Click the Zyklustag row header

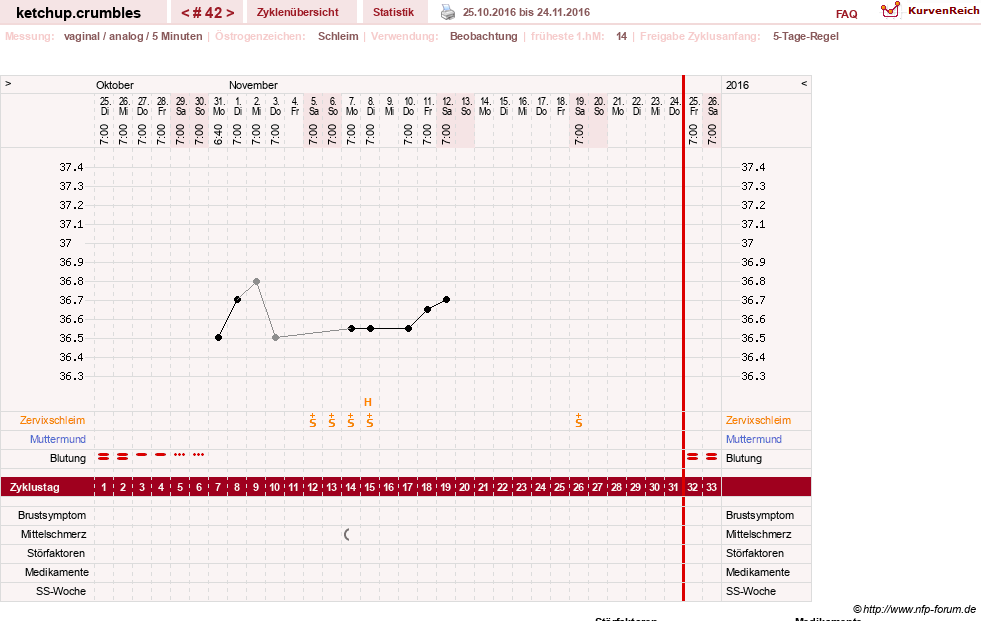click(34, 487)
